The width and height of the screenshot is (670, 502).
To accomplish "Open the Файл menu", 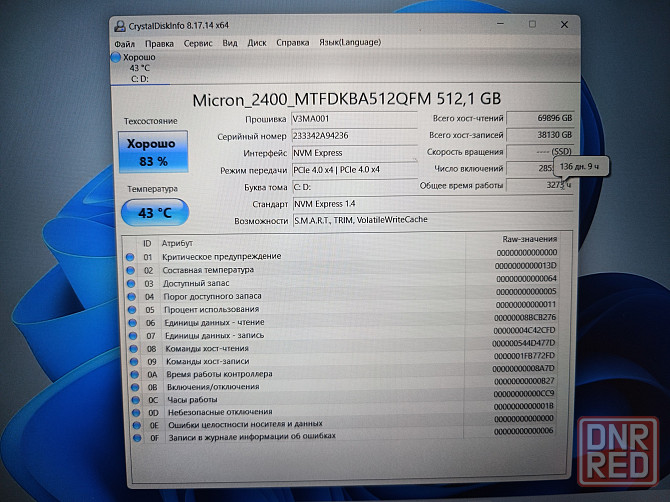I will click(124, 44).
